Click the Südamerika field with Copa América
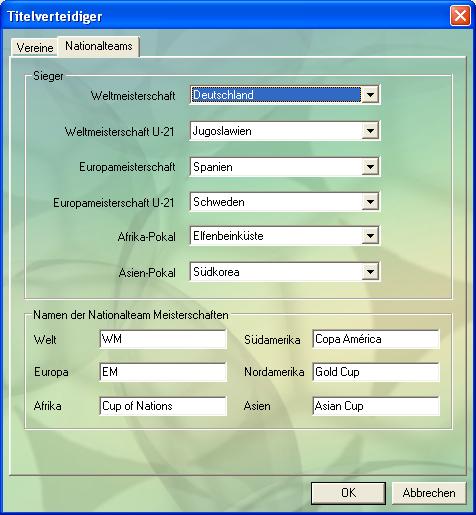The height and width of the screenshot is (515, 476). 376,339
